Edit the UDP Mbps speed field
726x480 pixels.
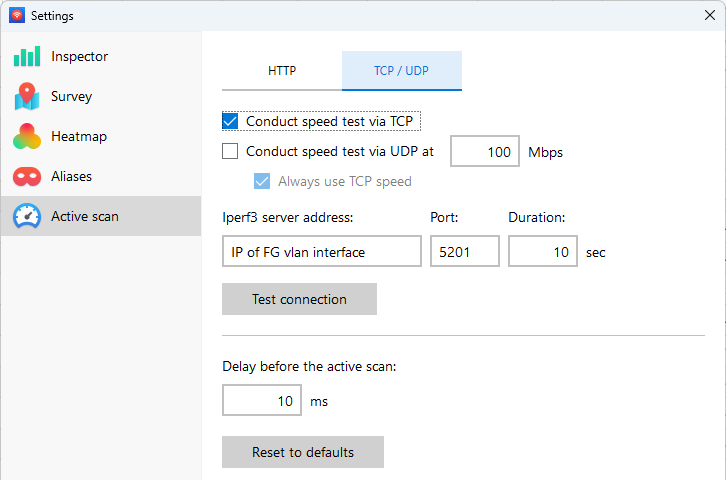tap(484, 152)
